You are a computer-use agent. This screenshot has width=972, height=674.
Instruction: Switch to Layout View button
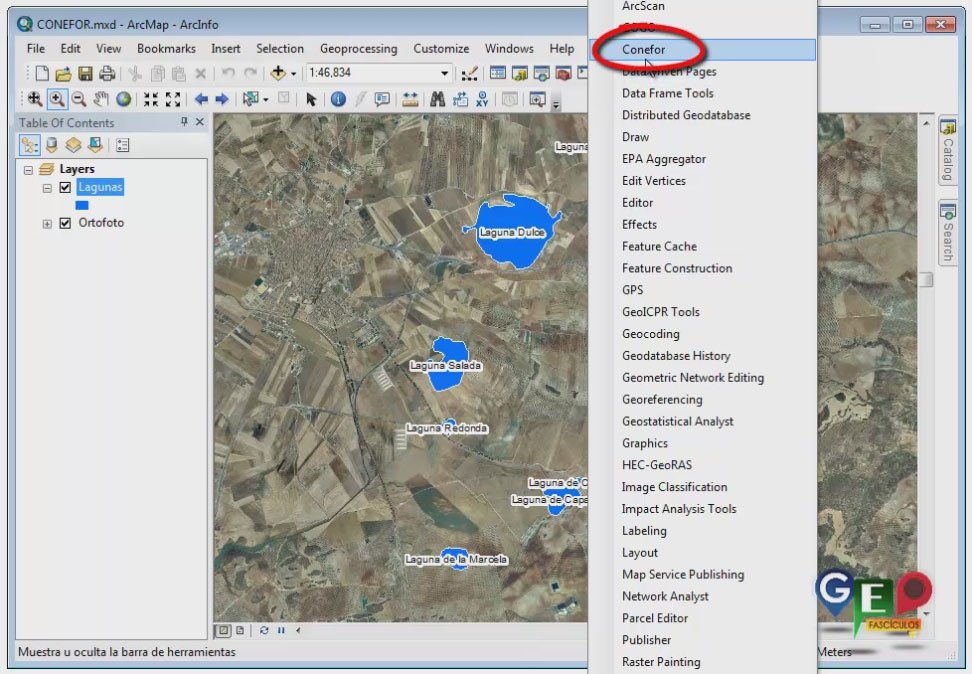(x=240, y=630)
